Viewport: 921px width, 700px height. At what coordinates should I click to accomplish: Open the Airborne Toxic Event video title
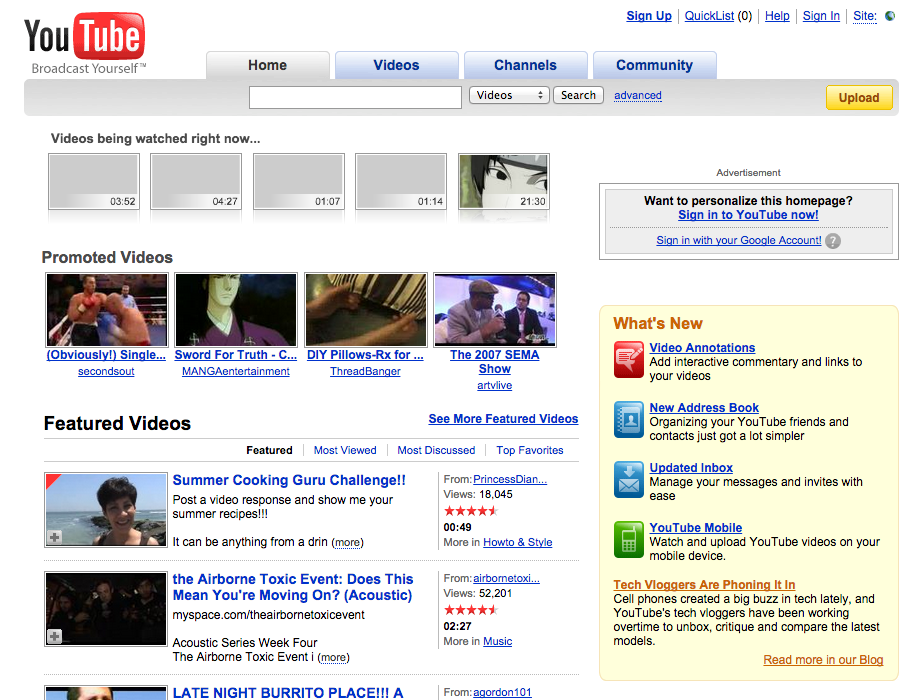click(x=293, y=587)
